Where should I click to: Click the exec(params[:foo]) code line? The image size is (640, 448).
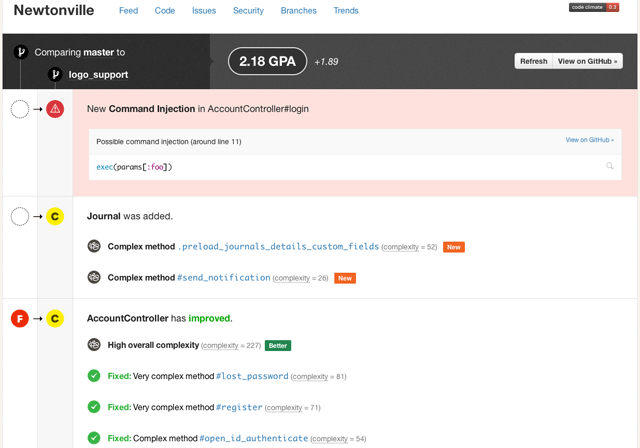point(134,167)
